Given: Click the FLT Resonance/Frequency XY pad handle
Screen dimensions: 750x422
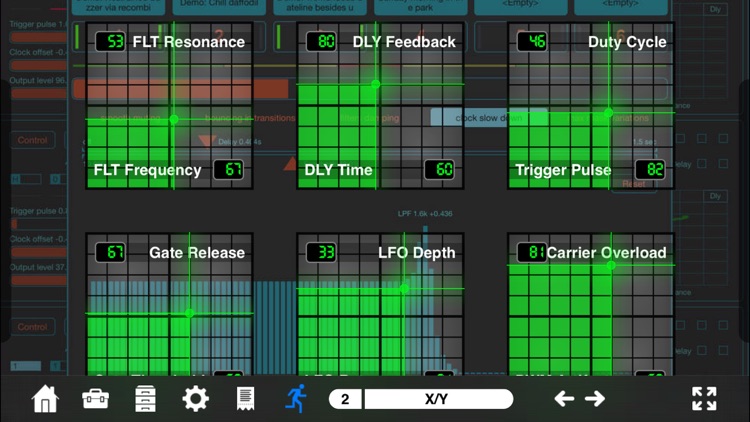Looking at the screenshot, I should 174,119.
